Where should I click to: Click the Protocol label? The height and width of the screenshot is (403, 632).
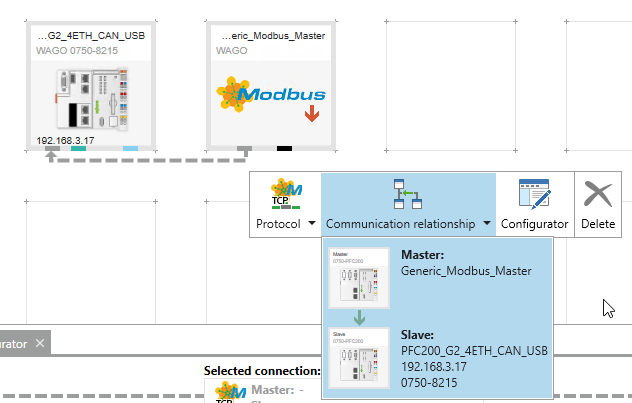pyautogui.click(x=278, y=224)
